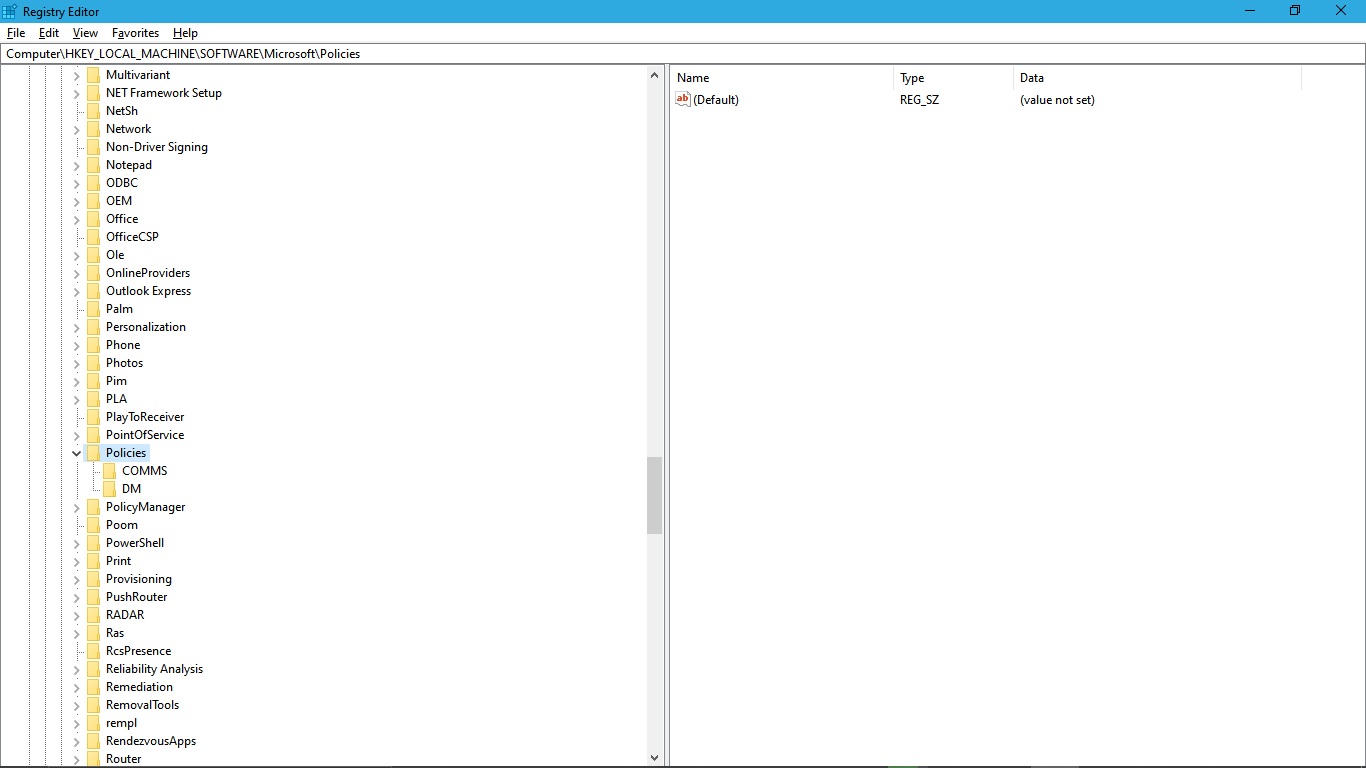Image resolution: width=1366 pixels, height=768 pixels.
Task: Restore down the Registry Editor window
Action: click(1295, 11)
